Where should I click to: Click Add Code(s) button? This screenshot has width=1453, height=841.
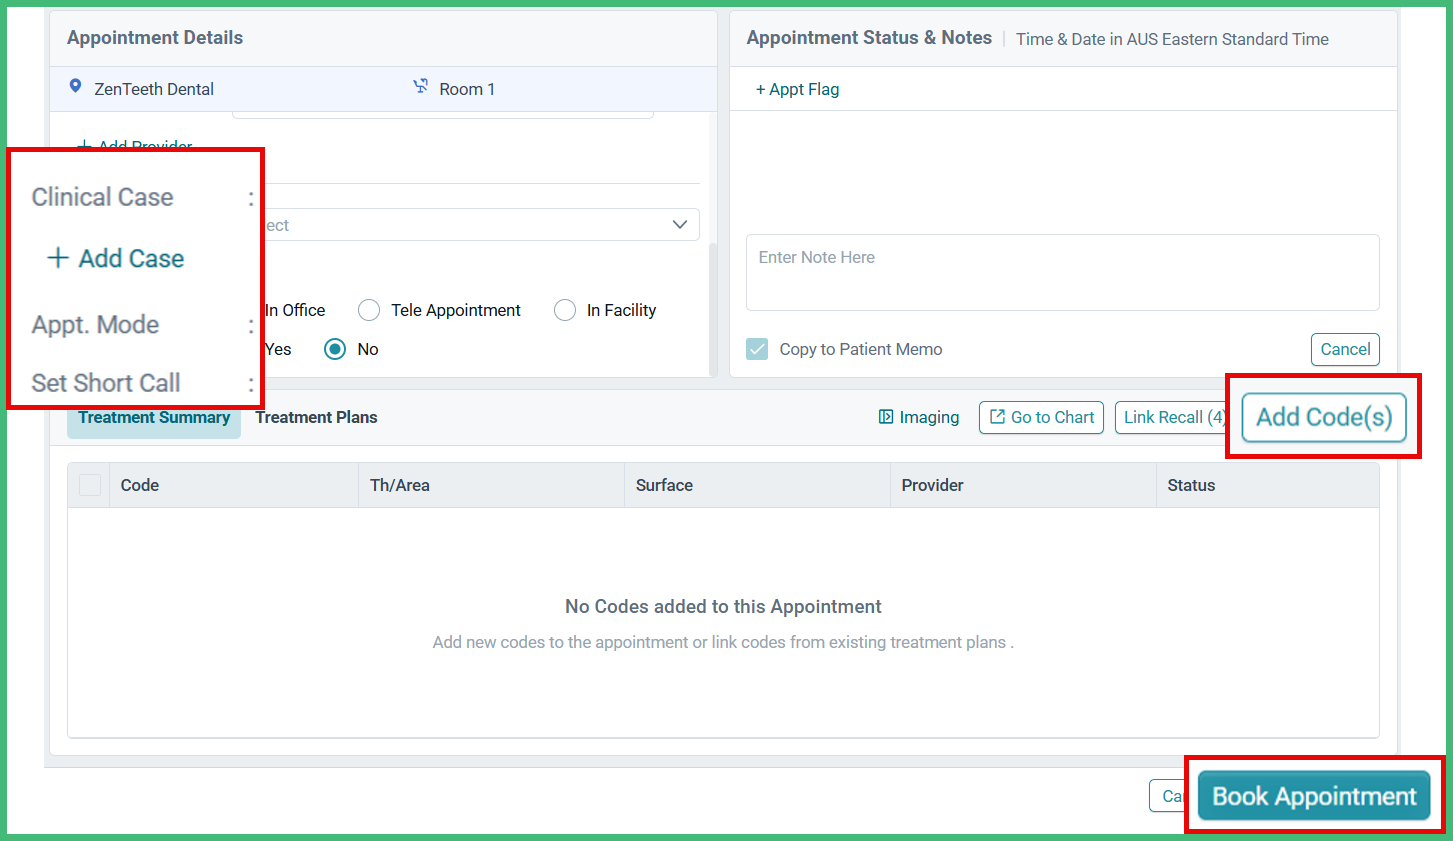click(x=1324, y=417)
